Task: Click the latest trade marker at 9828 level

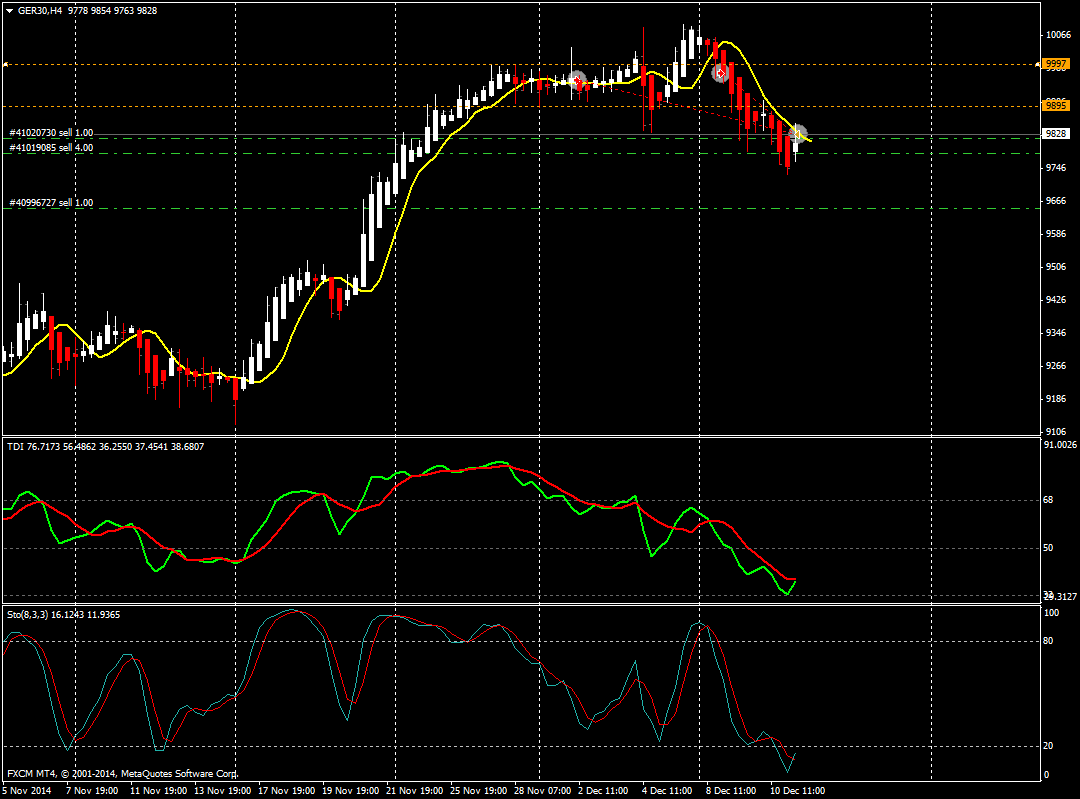Action: [798, 133]
